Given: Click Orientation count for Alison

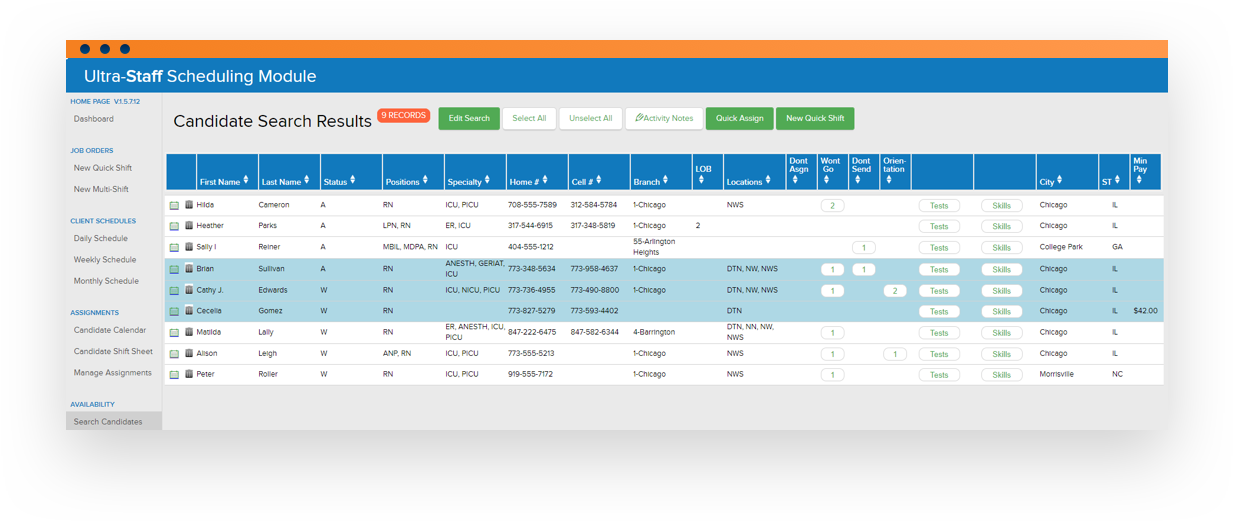Looking at the screenshot, I should click(x=895, y=354).
